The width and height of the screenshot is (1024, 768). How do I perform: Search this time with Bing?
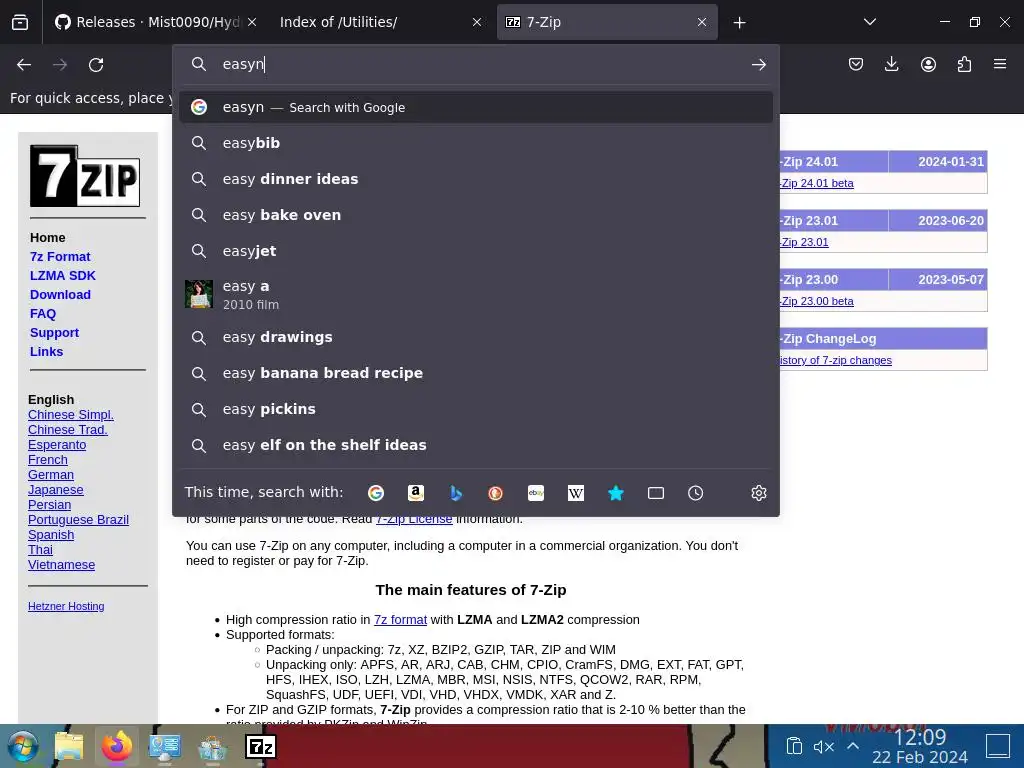456,493
